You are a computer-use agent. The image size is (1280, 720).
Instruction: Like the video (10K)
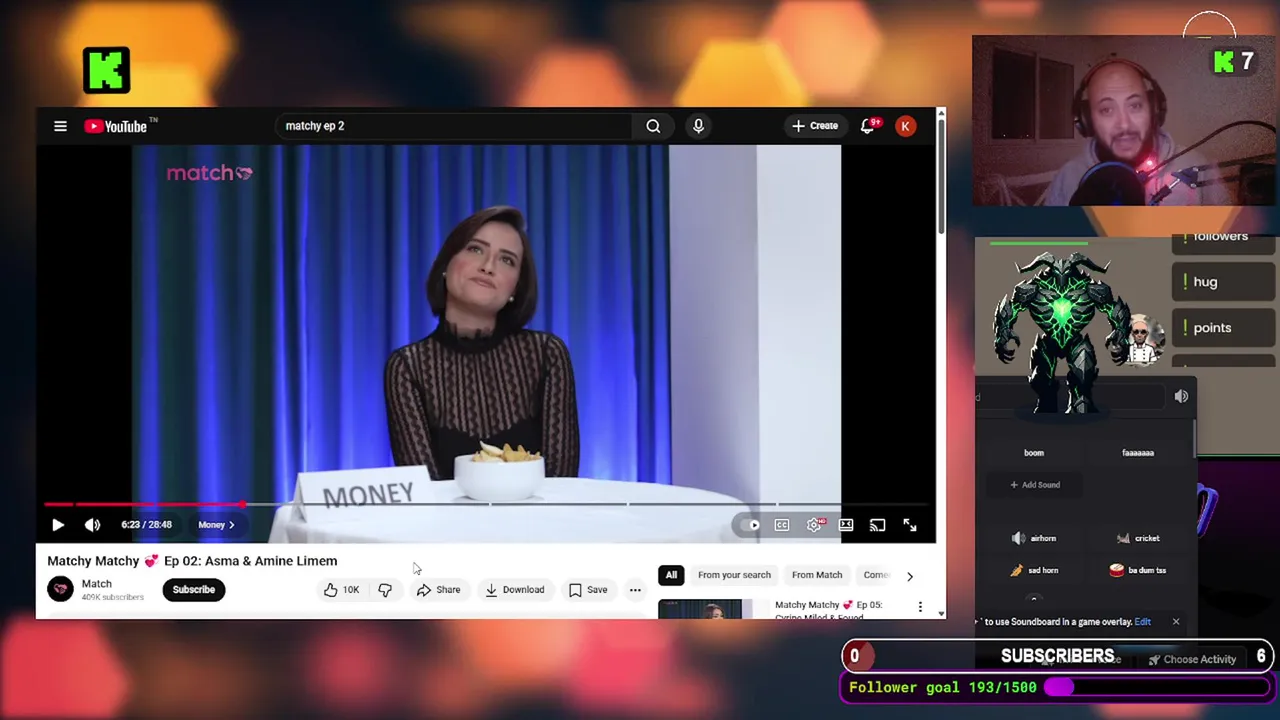[341, 590]
